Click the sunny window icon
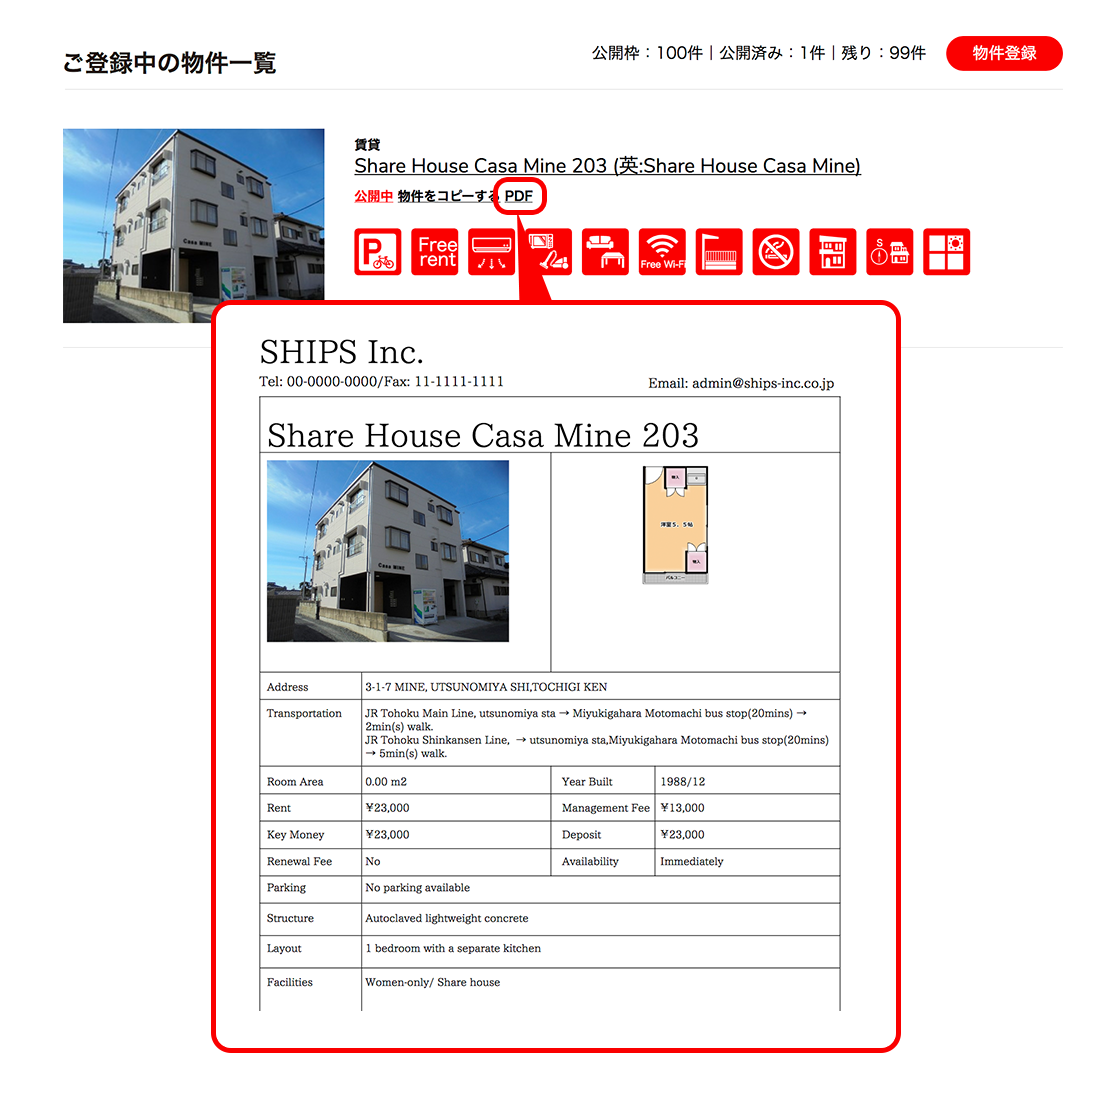Screen dimensions: 1115x1101 [x=946, y=252]
